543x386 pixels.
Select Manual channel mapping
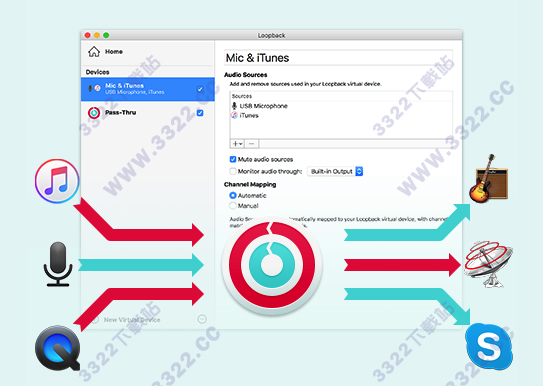(x=233, y=206)
